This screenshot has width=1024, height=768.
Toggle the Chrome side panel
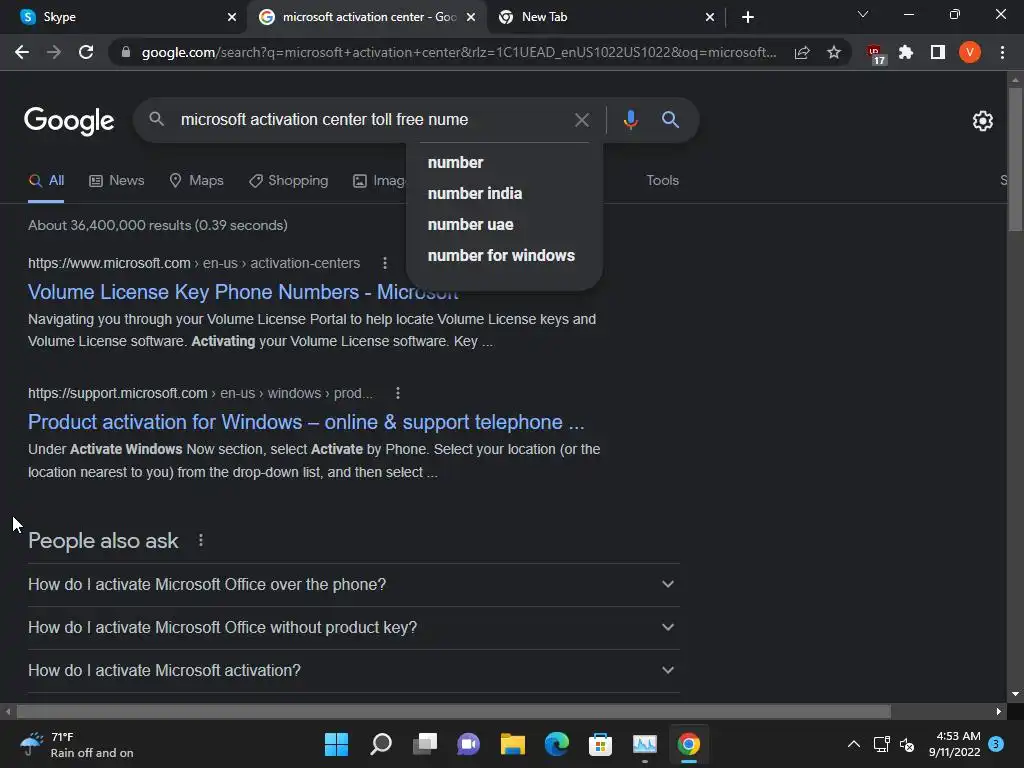[x=938, y=52]
